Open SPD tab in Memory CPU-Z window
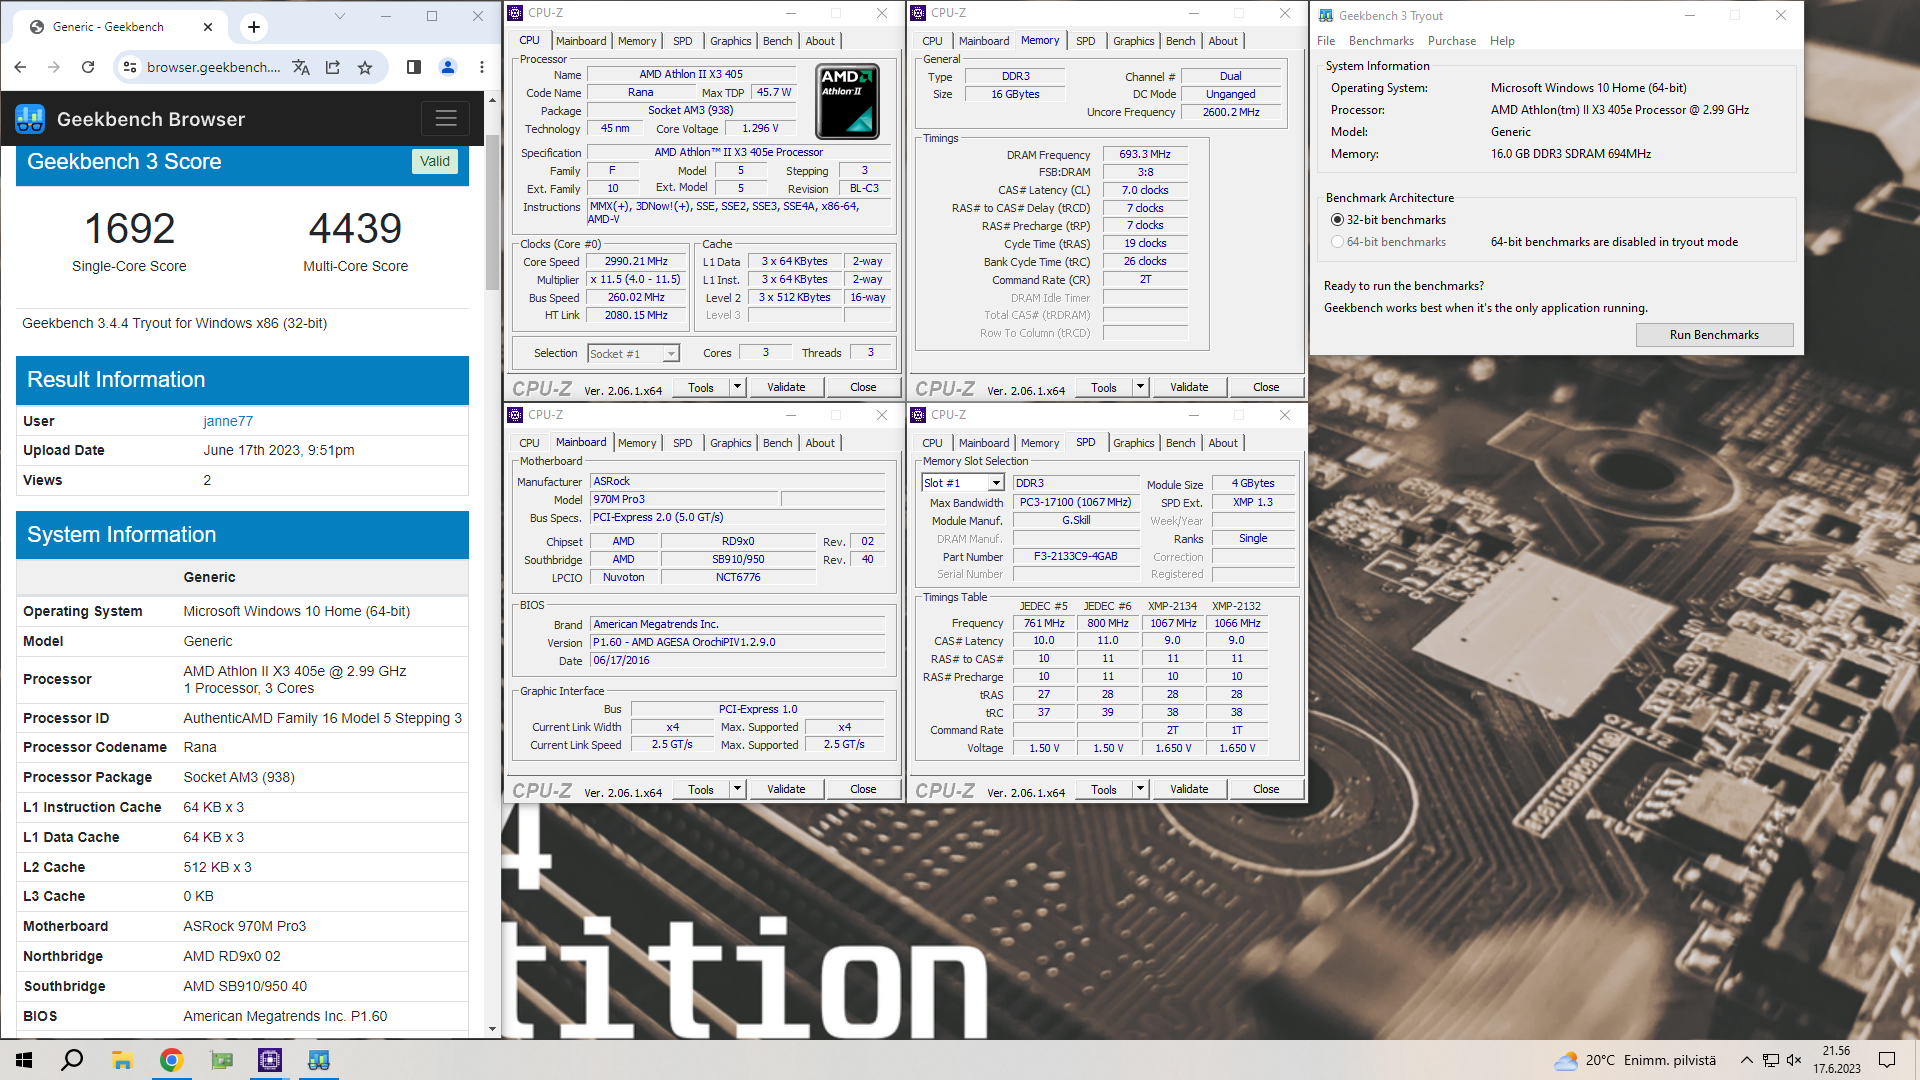Screen dimensions: 1920x1080 coord(1085,41)
